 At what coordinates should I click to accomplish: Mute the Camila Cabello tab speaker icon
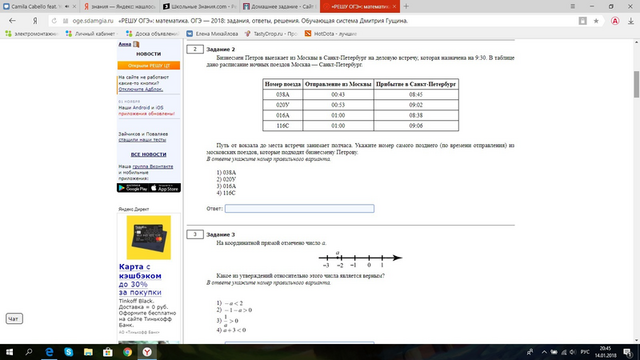(x=67, y=7)
